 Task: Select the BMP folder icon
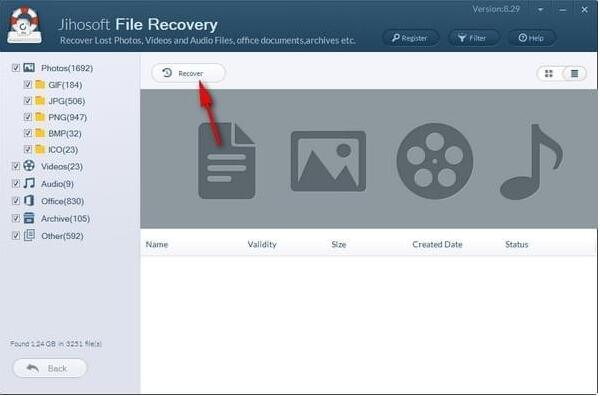coord(40,133)
